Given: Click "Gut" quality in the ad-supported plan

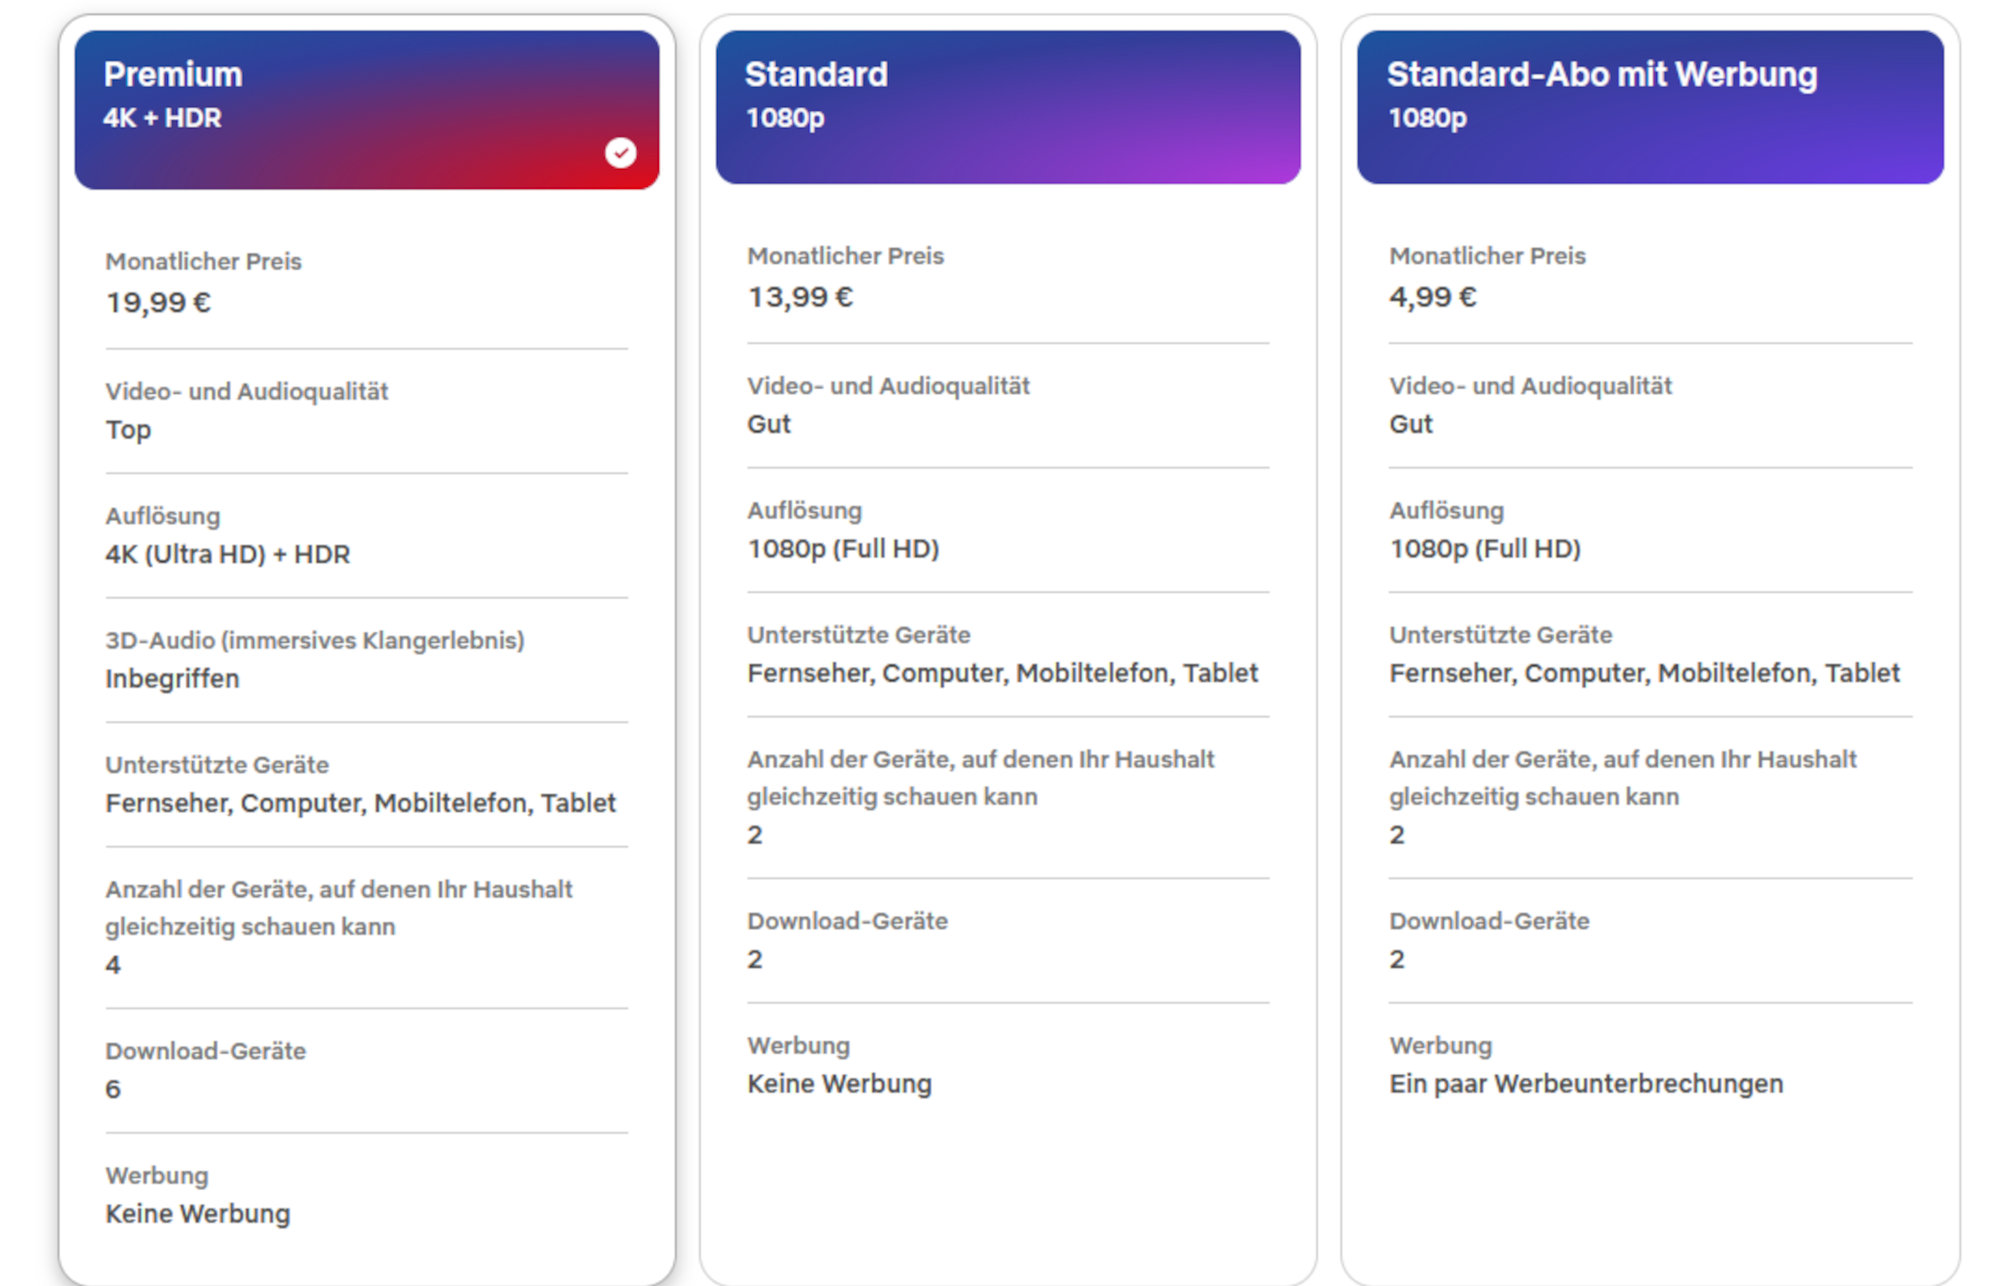Looking at the screenshot, I should click(x=1410, y=424).
